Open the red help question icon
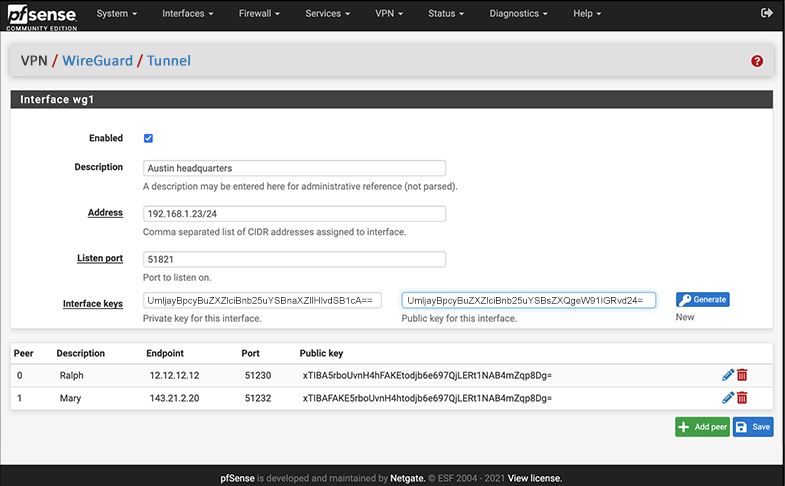 [757, 61]
